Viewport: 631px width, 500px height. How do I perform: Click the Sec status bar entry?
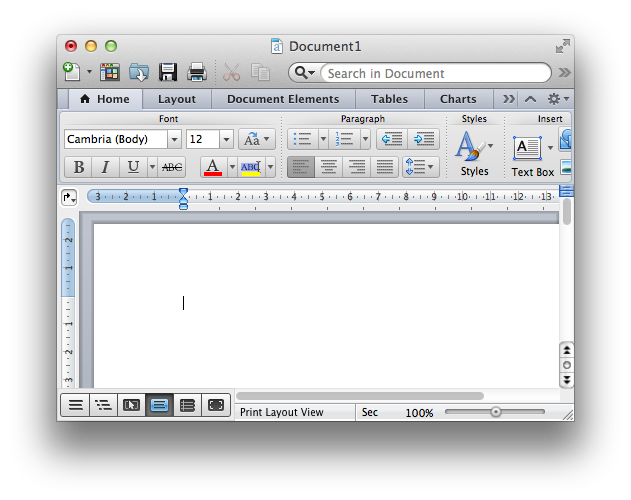(369, 412)
